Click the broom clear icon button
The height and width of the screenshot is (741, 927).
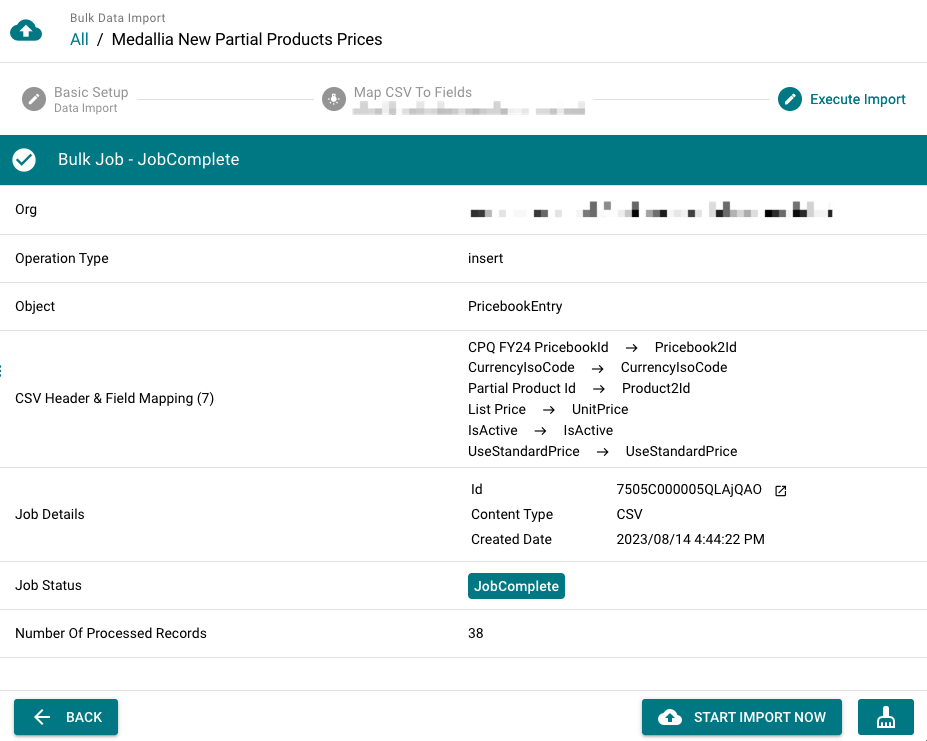point(886,717)
